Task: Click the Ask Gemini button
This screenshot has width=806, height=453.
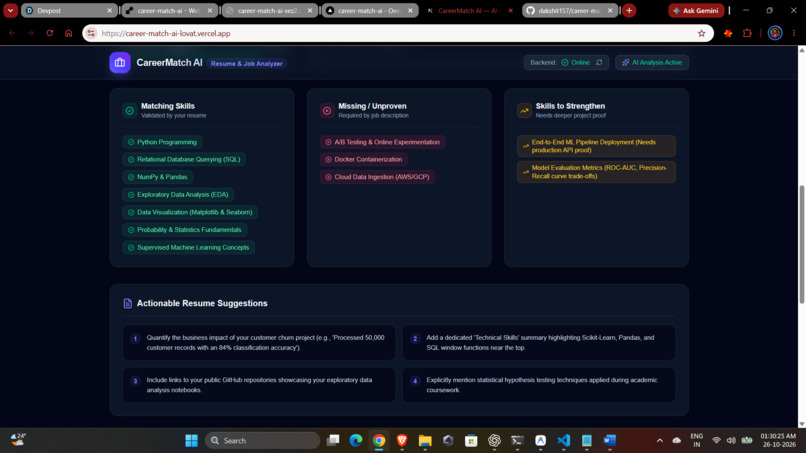Action: [x=697, y=10]
